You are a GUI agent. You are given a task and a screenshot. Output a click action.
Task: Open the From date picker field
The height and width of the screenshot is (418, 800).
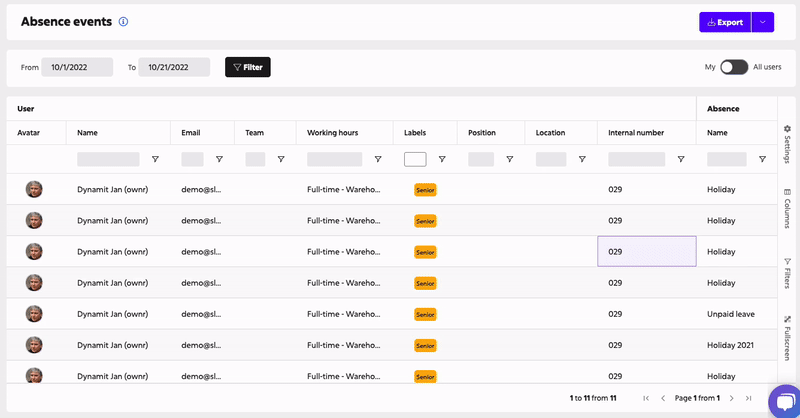pyautogui.click(x=77, y=67)
